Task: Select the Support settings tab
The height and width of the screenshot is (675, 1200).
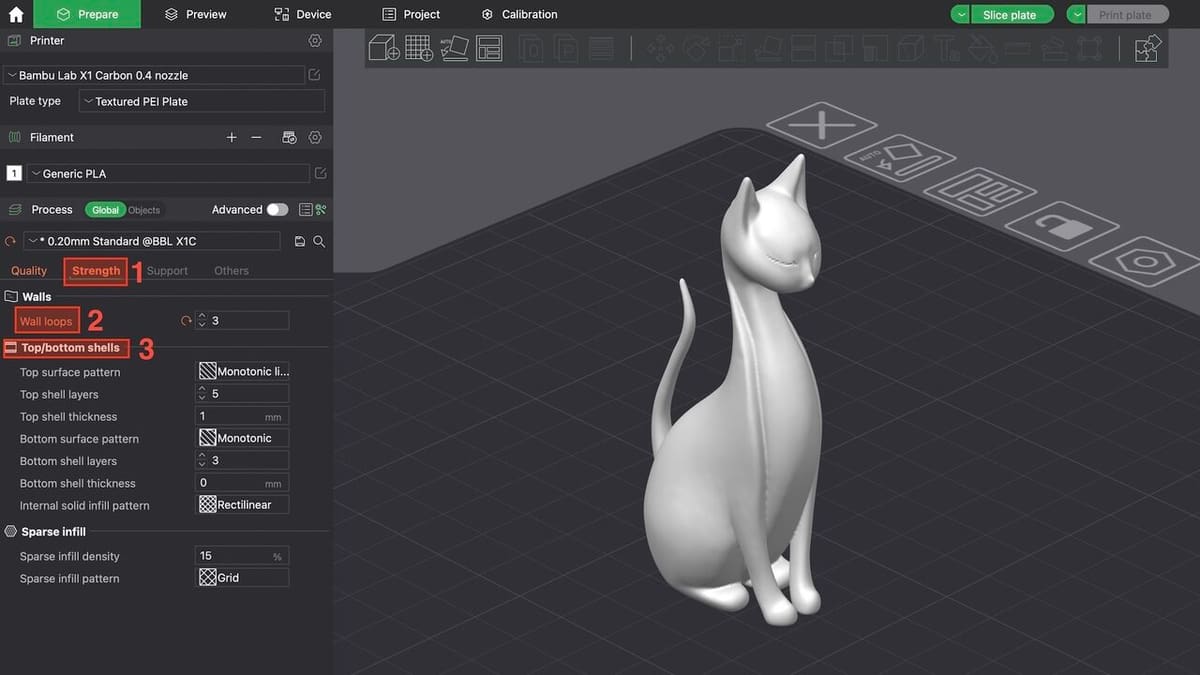Action: pos(167,270)
